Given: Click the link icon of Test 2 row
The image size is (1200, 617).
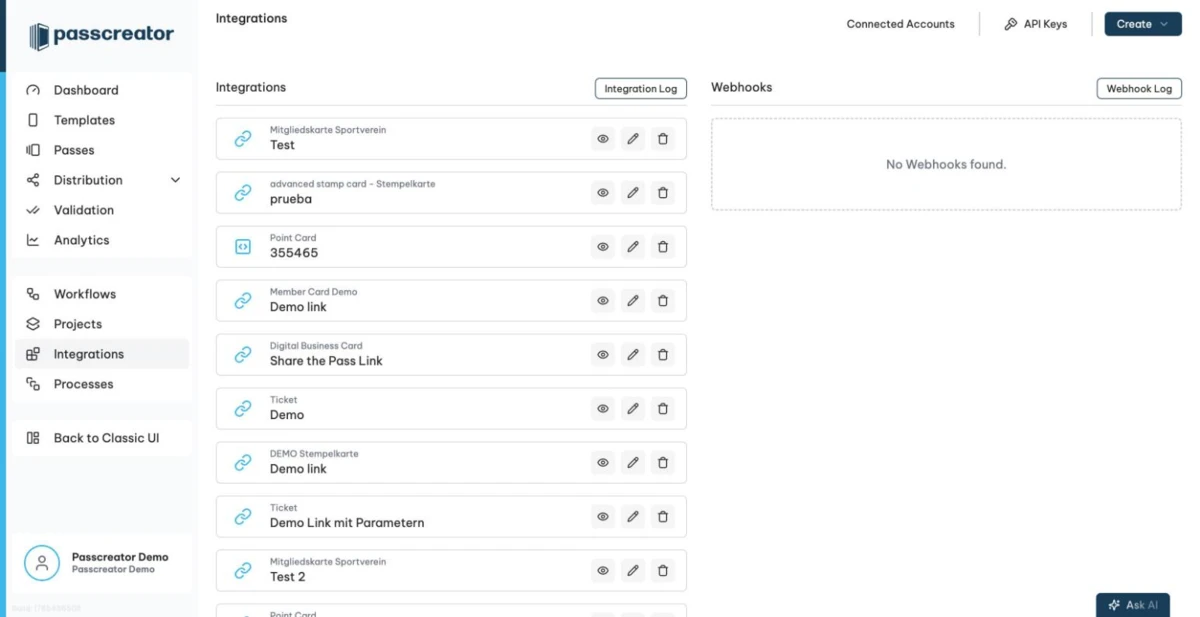Looking at the screenshot, I should click(x=243, y=571).
